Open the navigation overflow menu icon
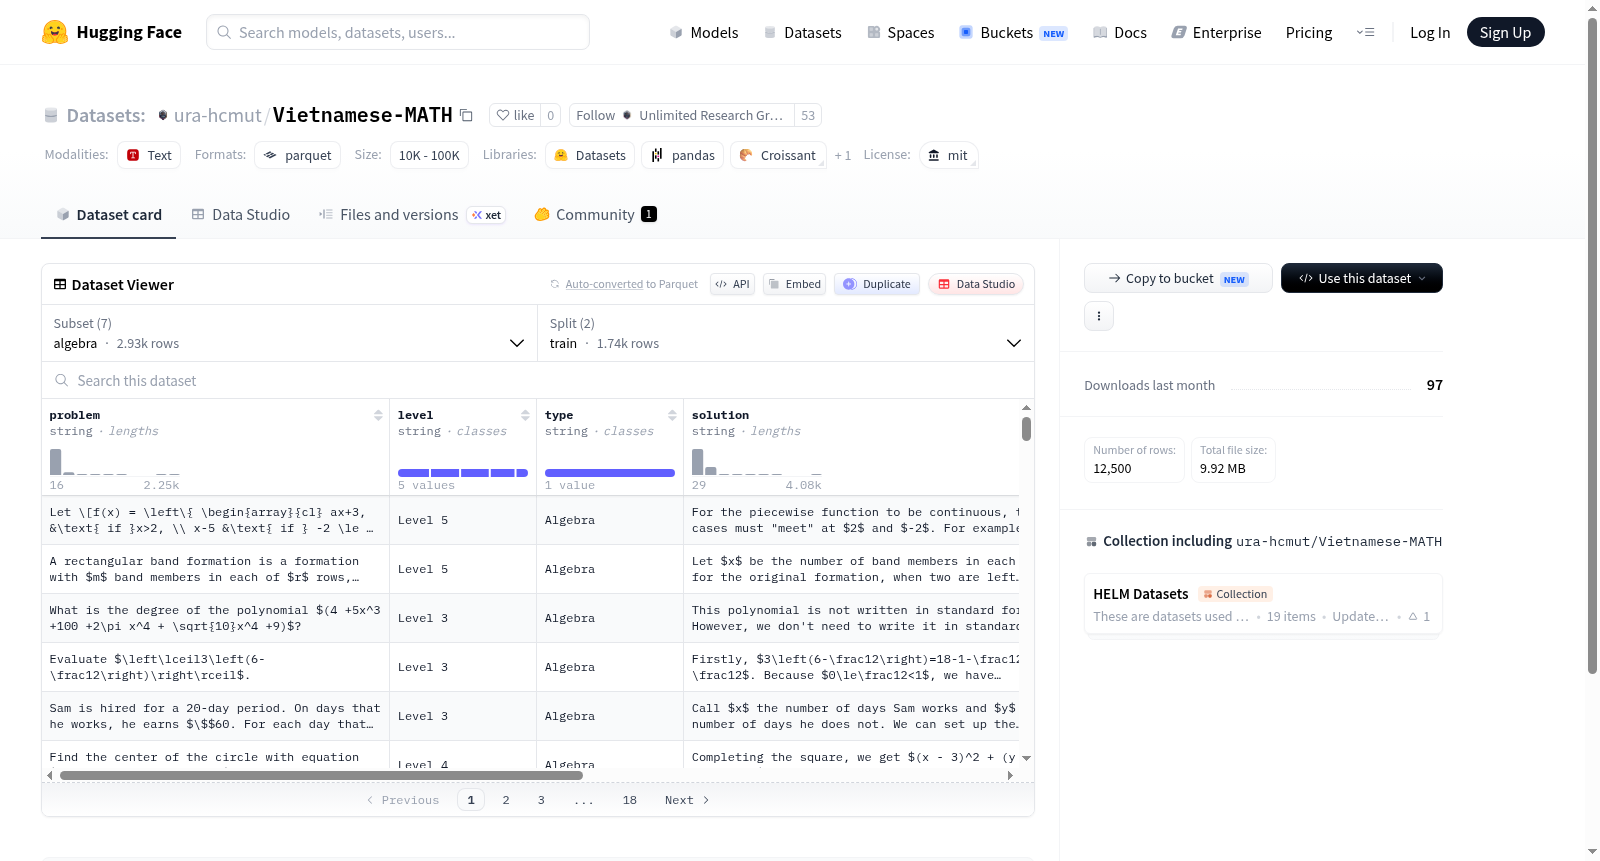This screenshot has width=1600, height=861. pos(1365,32)
